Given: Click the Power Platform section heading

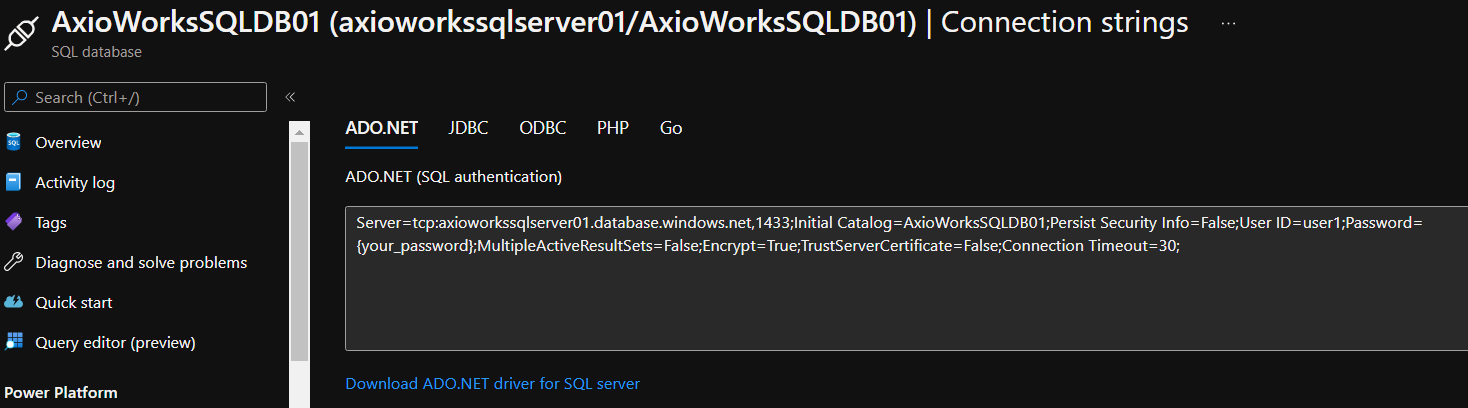Looking at the screenshot, I should point(61,392).
